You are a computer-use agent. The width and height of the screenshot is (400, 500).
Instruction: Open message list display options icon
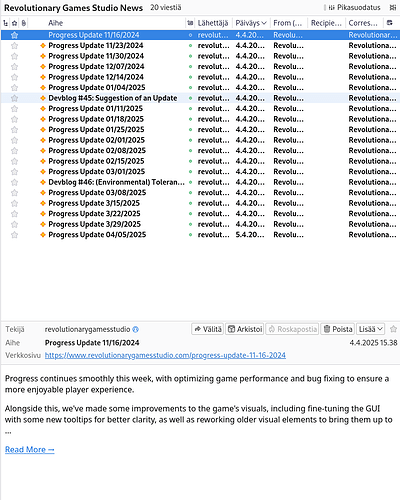point(393,8)
